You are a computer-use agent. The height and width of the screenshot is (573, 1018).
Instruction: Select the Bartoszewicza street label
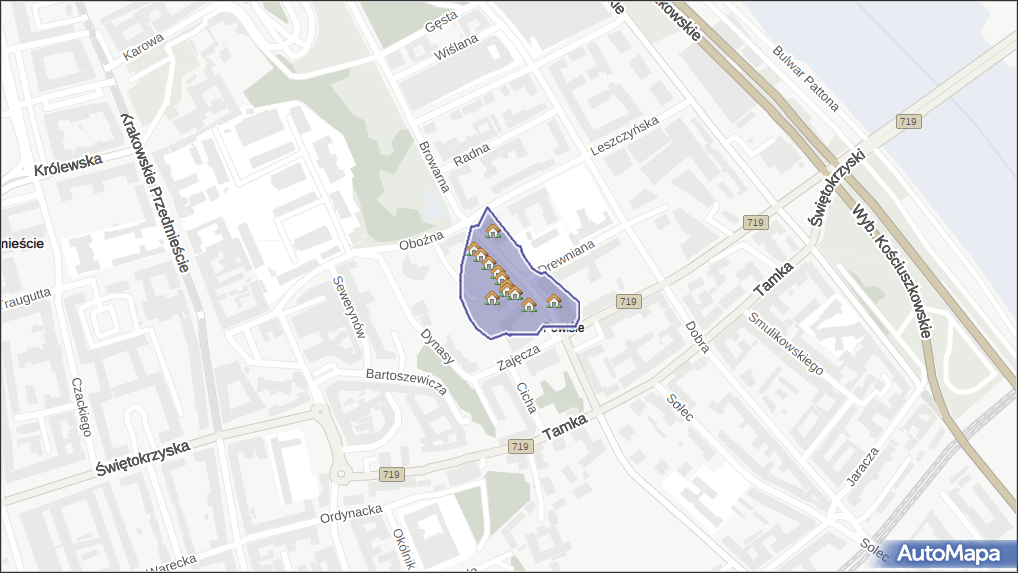tap(406, 381)
